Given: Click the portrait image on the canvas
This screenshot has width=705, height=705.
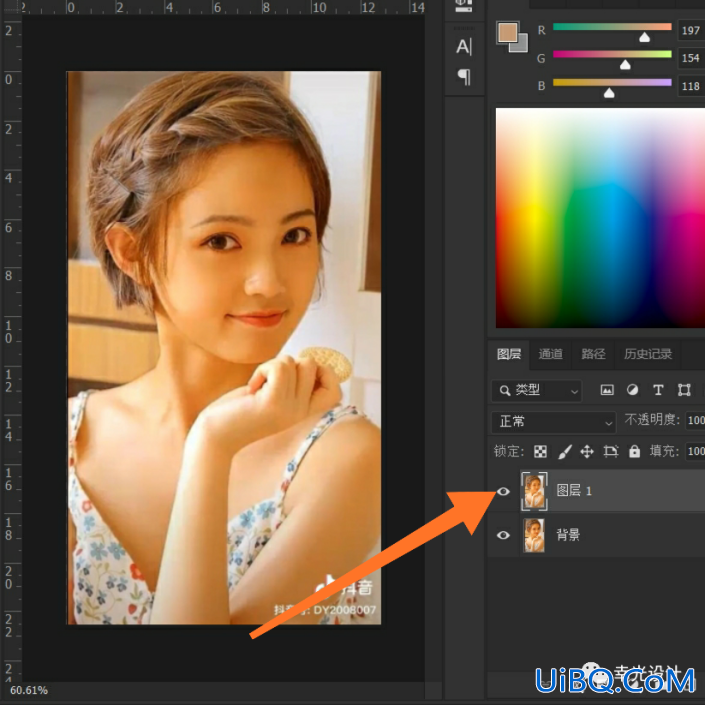Looking at the screenshot, I should (x=224, y=348).
